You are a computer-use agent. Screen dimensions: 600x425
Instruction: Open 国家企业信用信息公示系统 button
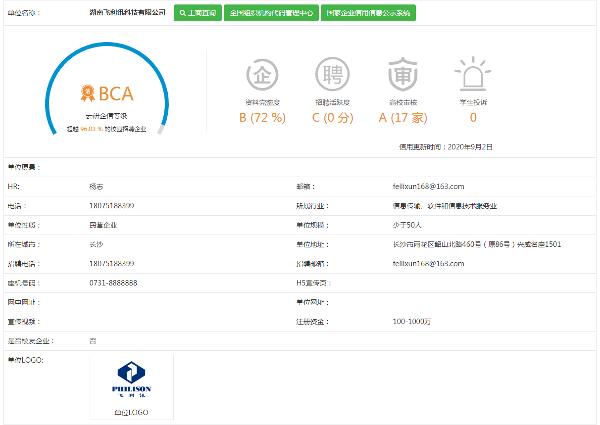(367, 14)
